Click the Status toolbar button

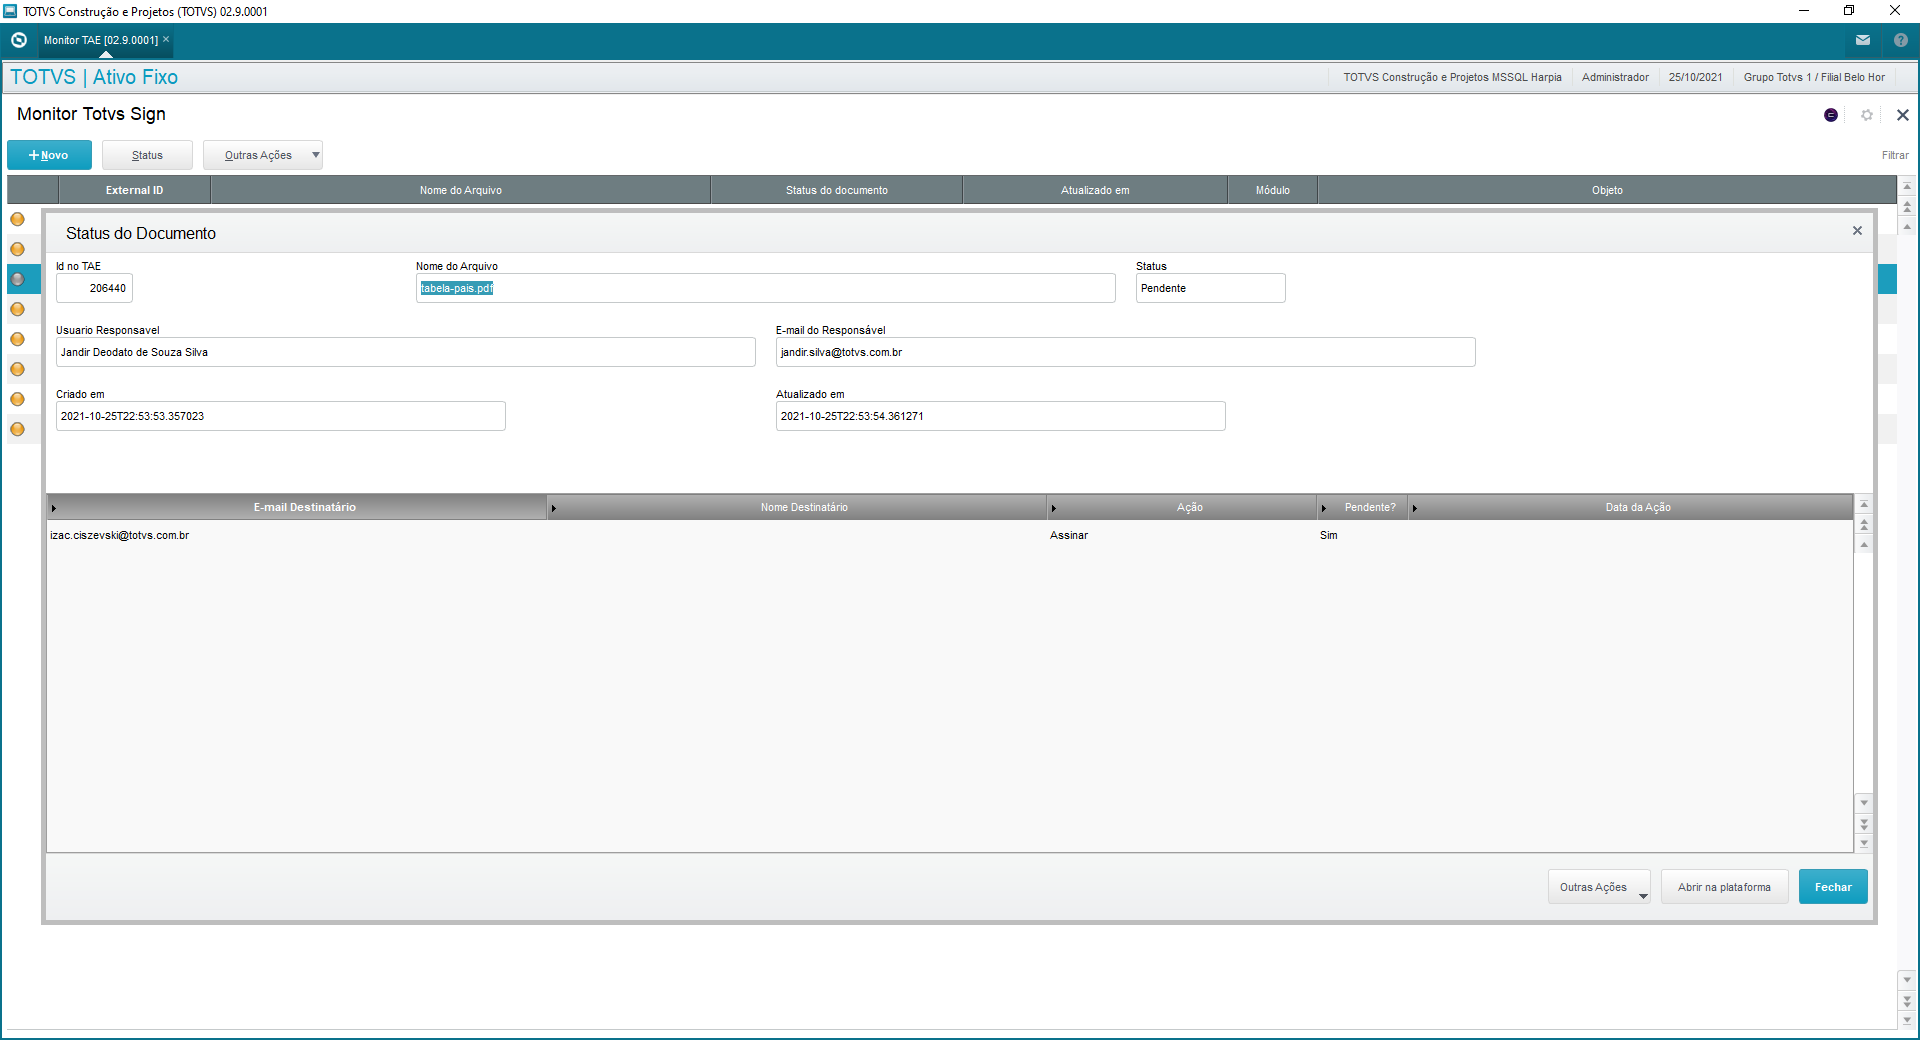(147, 155)
